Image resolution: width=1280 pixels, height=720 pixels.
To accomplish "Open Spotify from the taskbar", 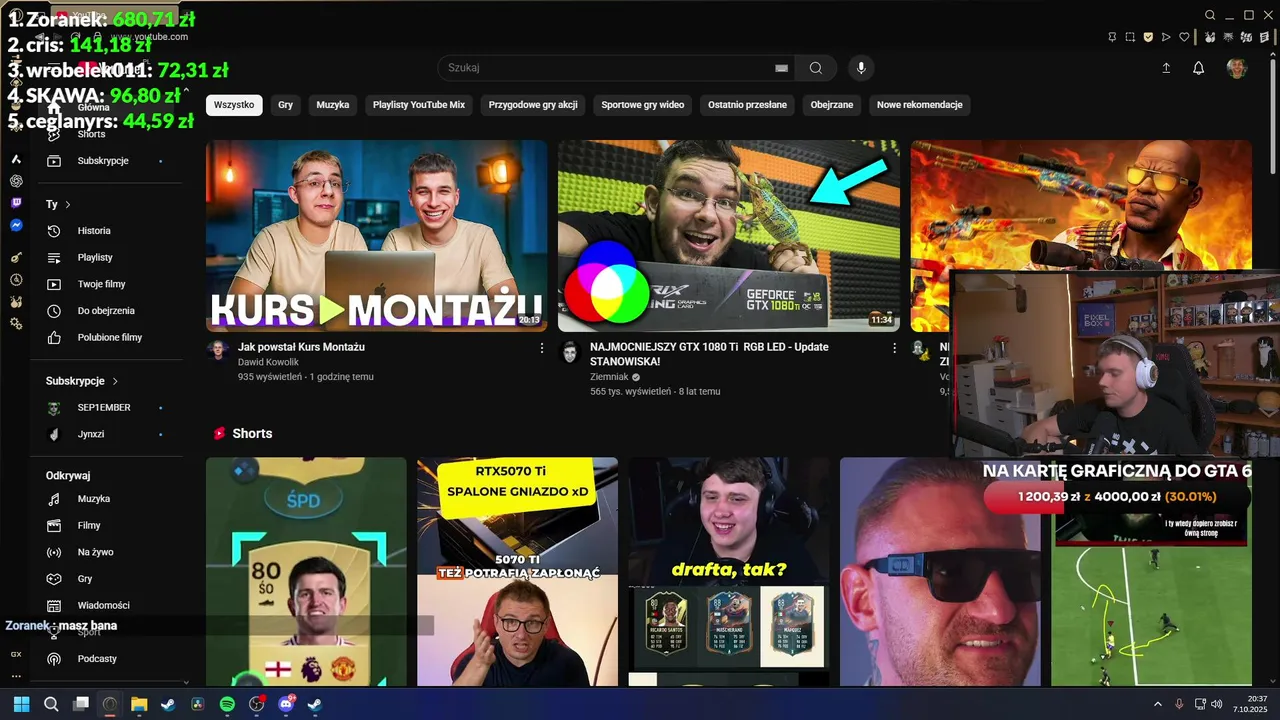I will [227, 704].
